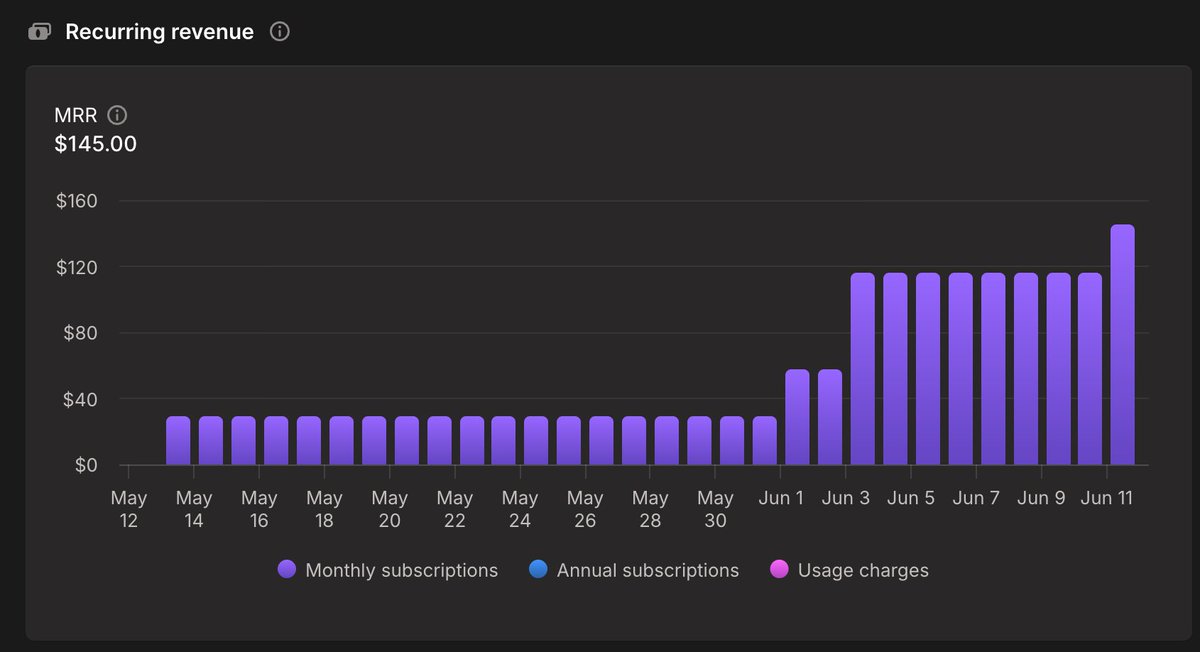Click the May 20 date label
1200x652 pixels.
389,509
